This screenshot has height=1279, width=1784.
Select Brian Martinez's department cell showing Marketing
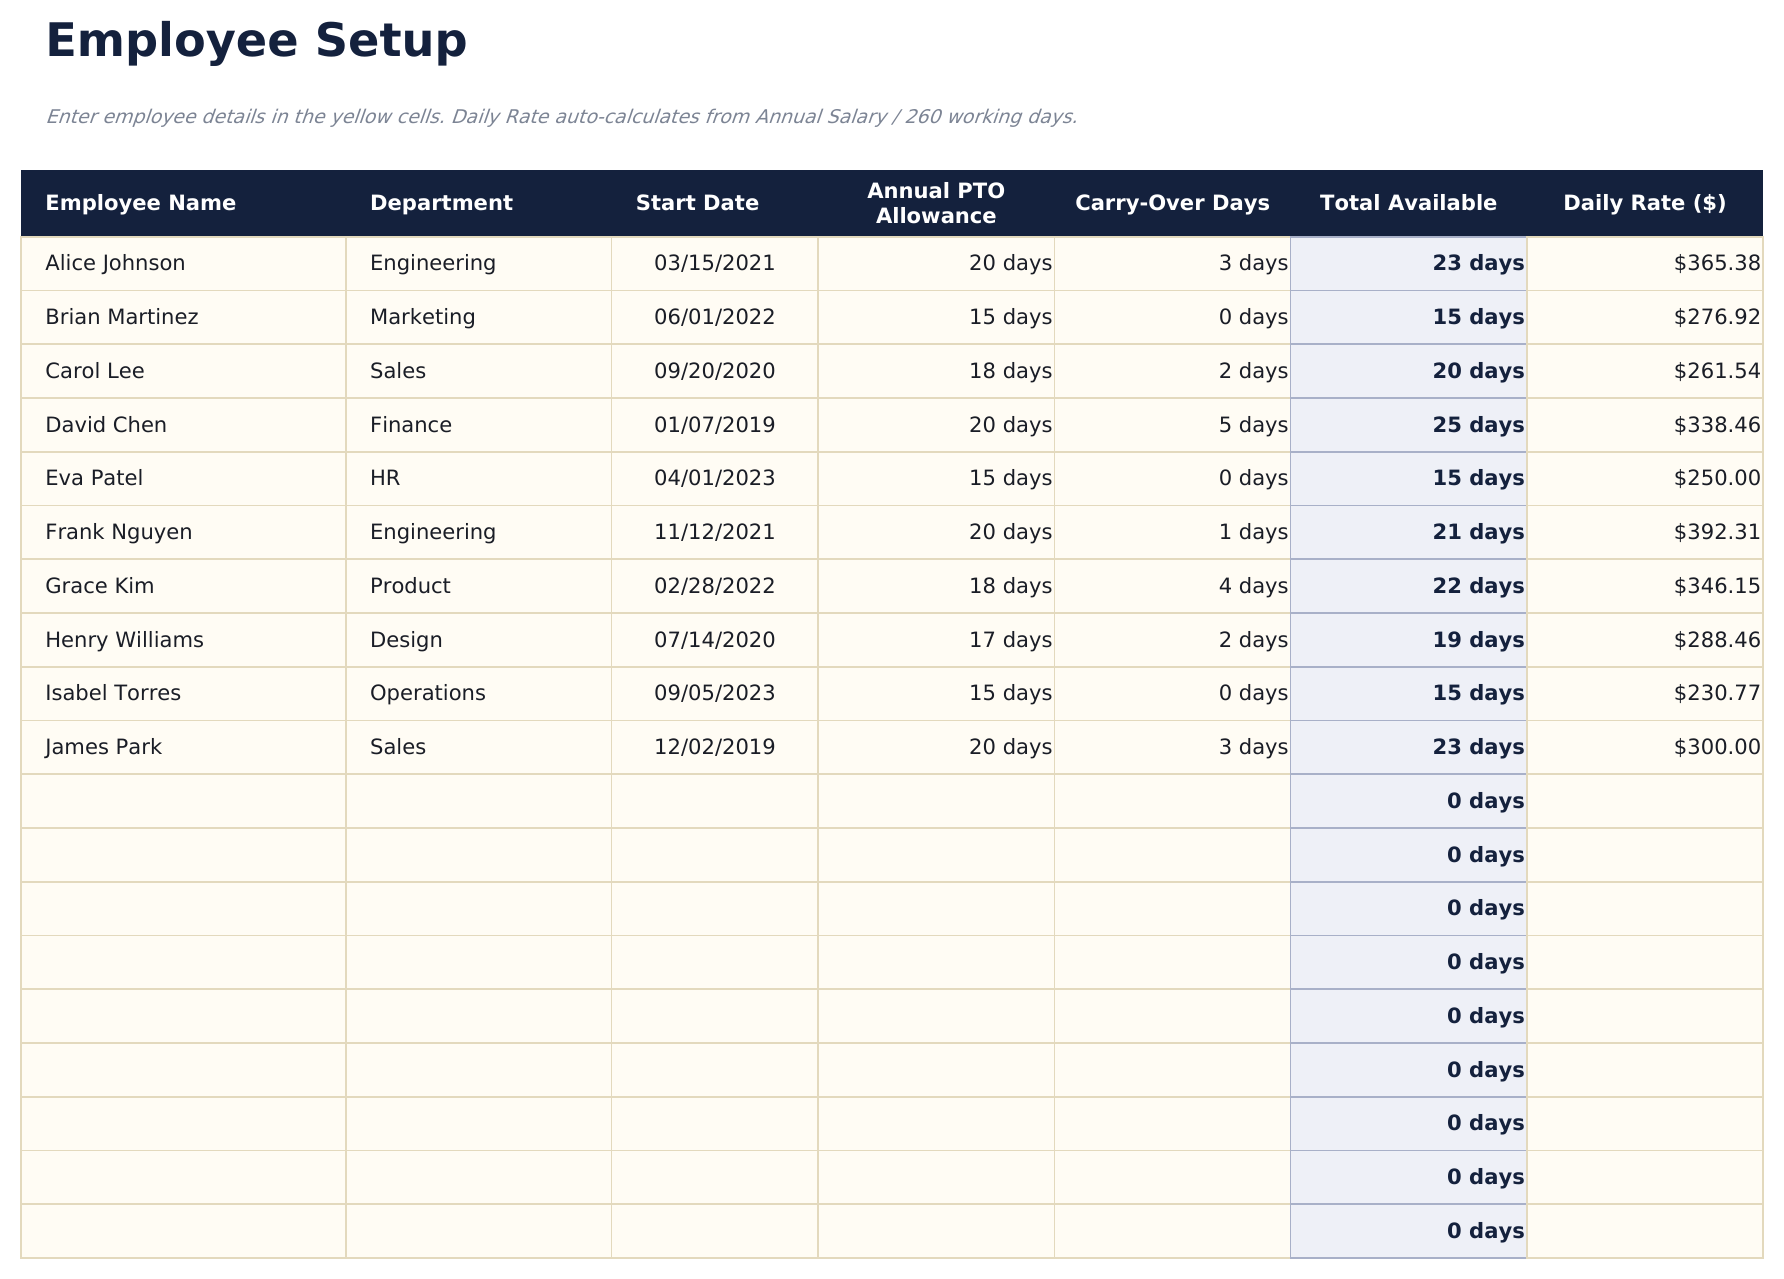coord(422,316)
